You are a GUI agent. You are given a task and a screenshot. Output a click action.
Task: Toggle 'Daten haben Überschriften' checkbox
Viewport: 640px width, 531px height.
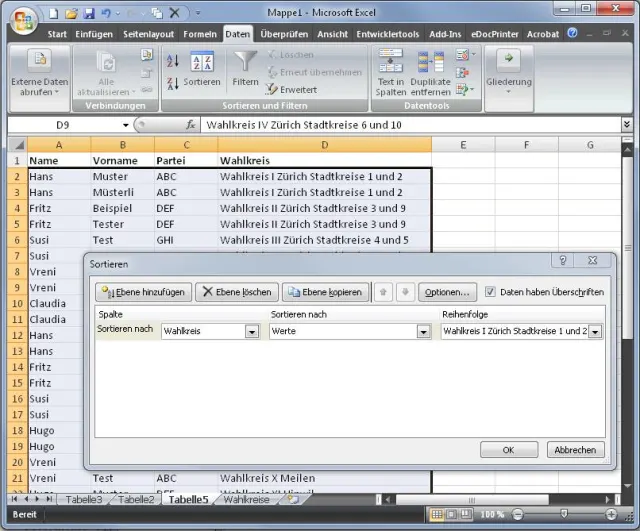point(490,292)
